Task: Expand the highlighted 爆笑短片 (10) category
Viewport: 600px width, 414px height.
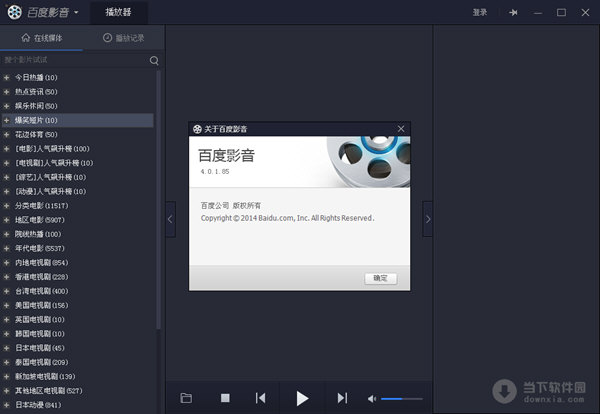Action: pos(7,120)
